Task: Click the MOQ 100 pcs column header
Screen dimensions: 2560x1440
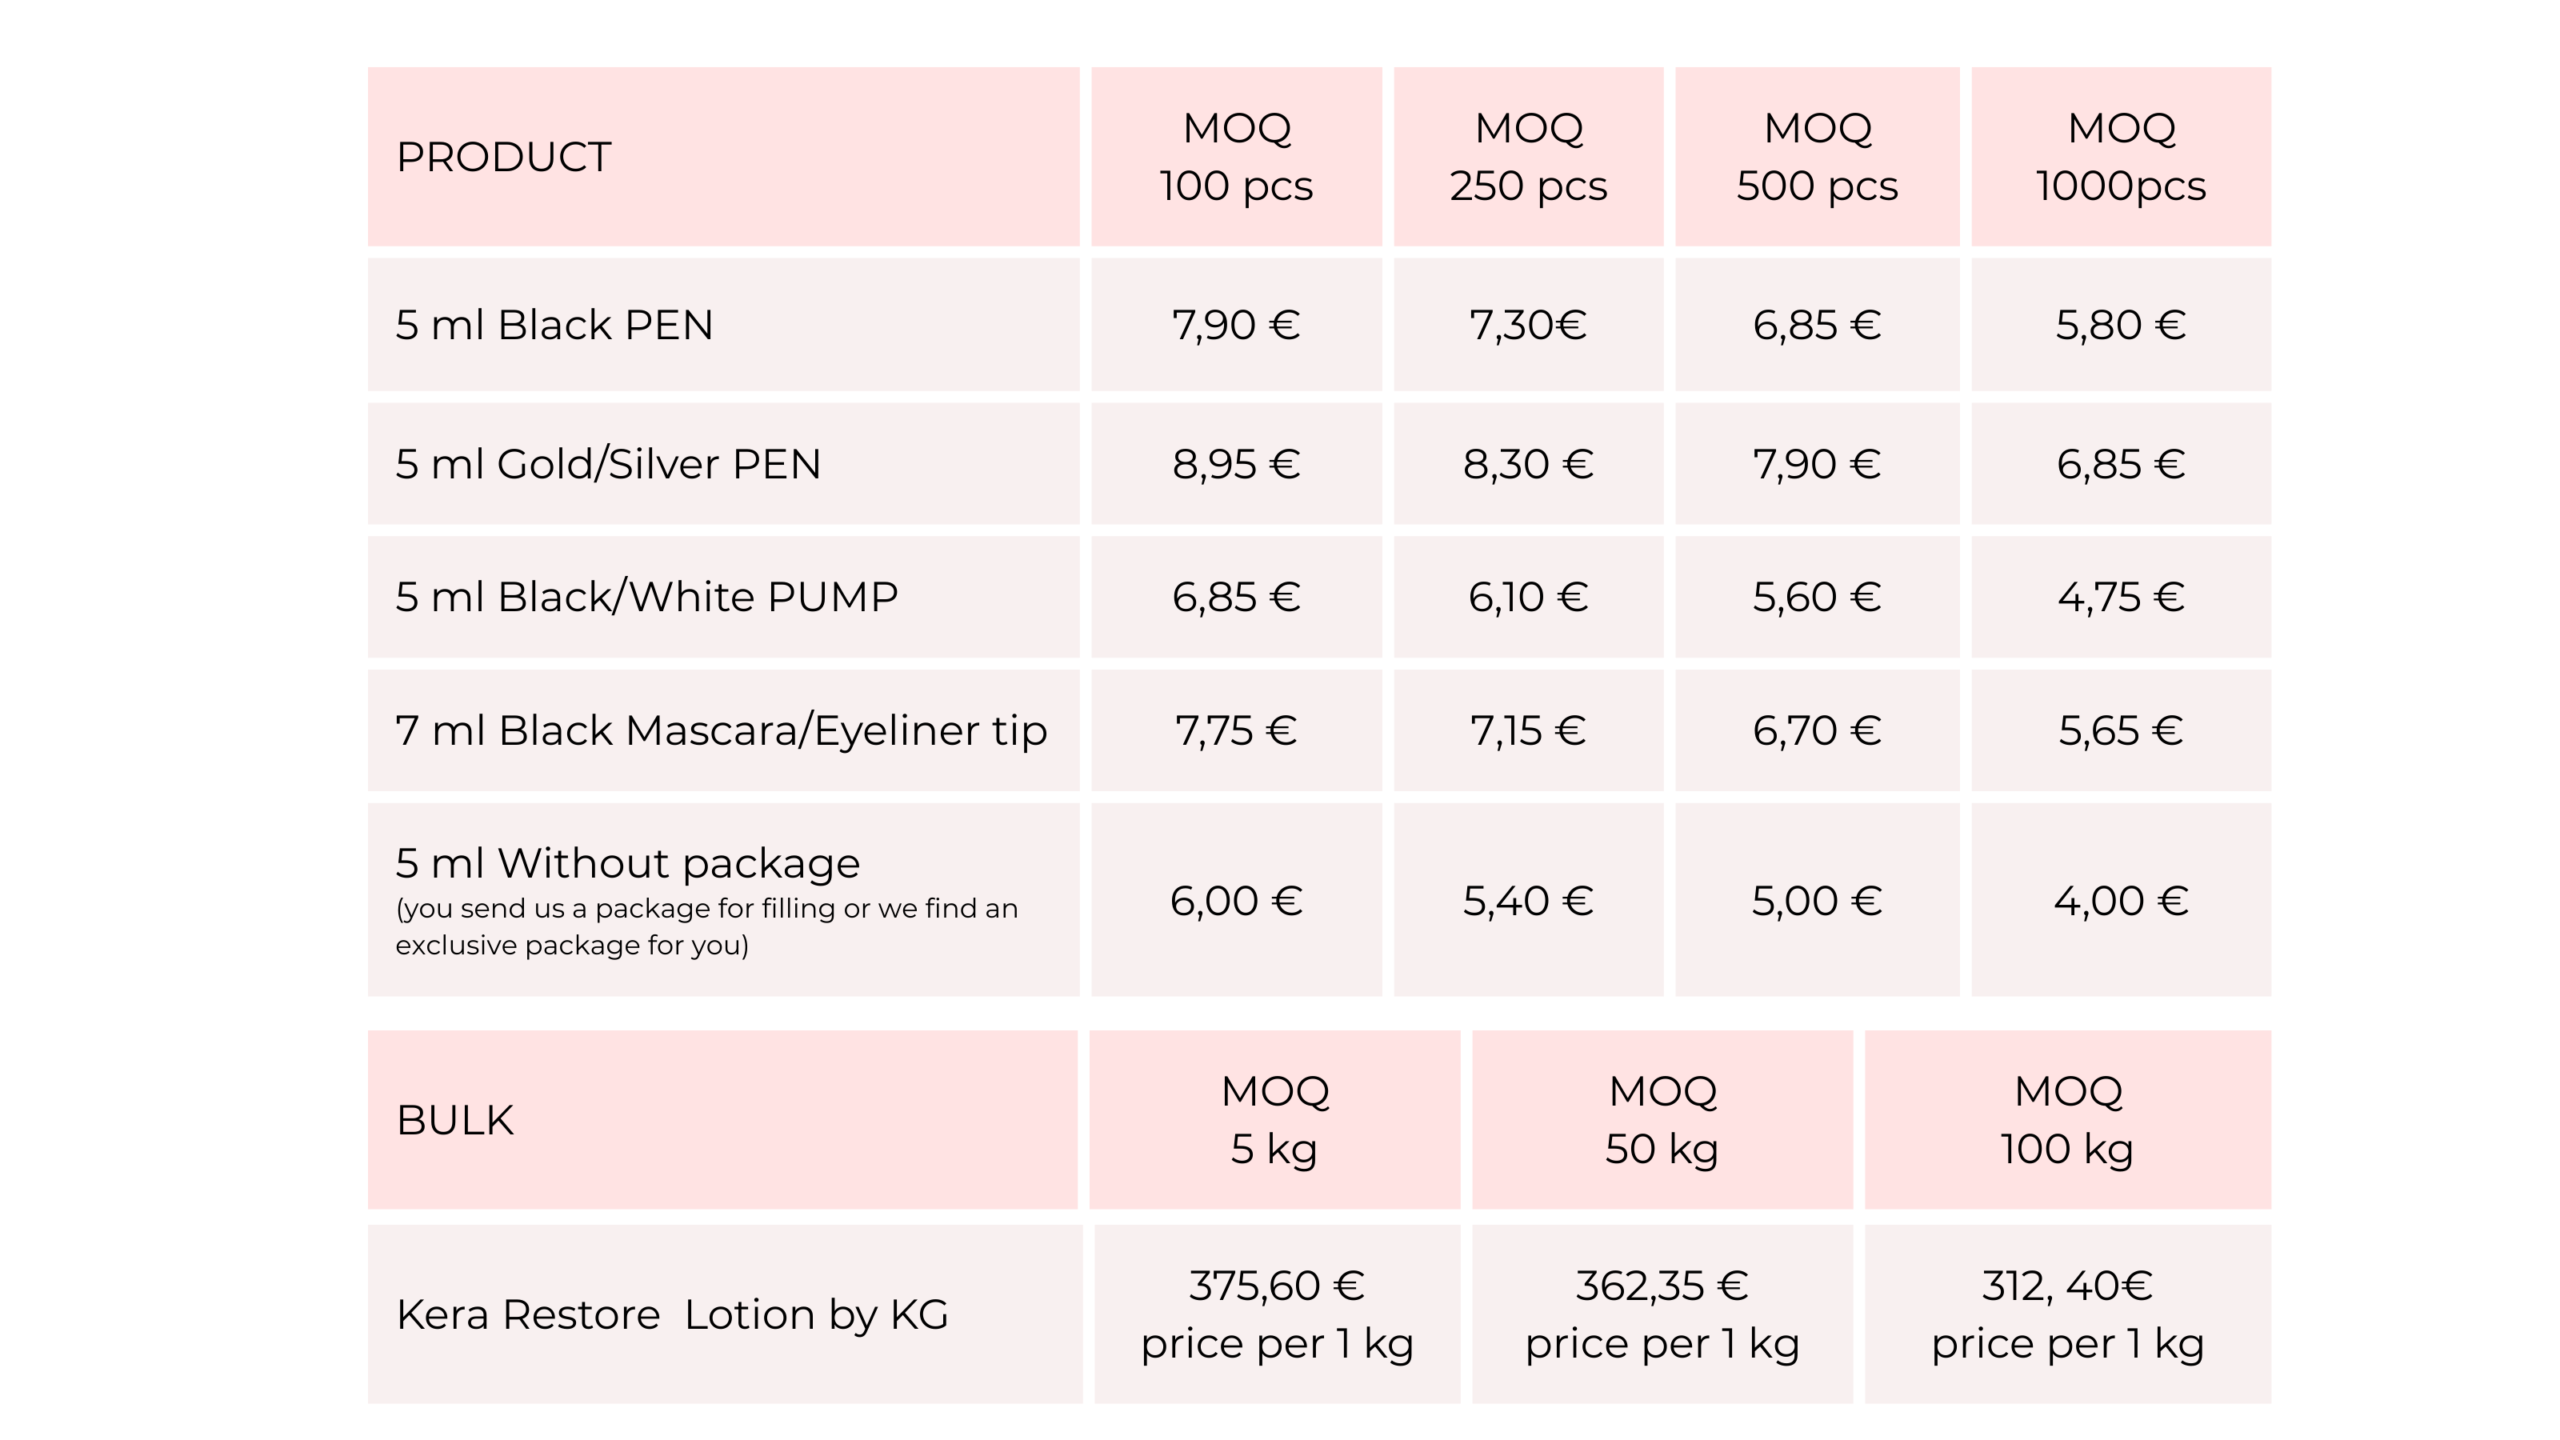Action: pos(1236,157)
